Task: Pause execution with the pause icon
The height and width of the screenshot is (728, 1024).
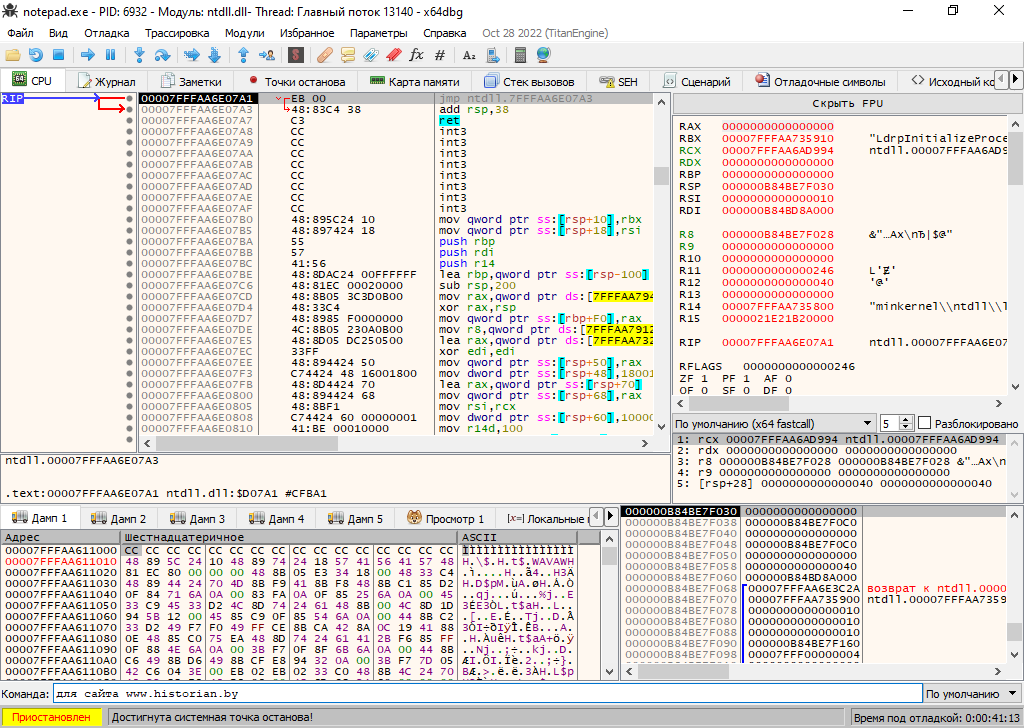Action: click(x=110, y=55)
